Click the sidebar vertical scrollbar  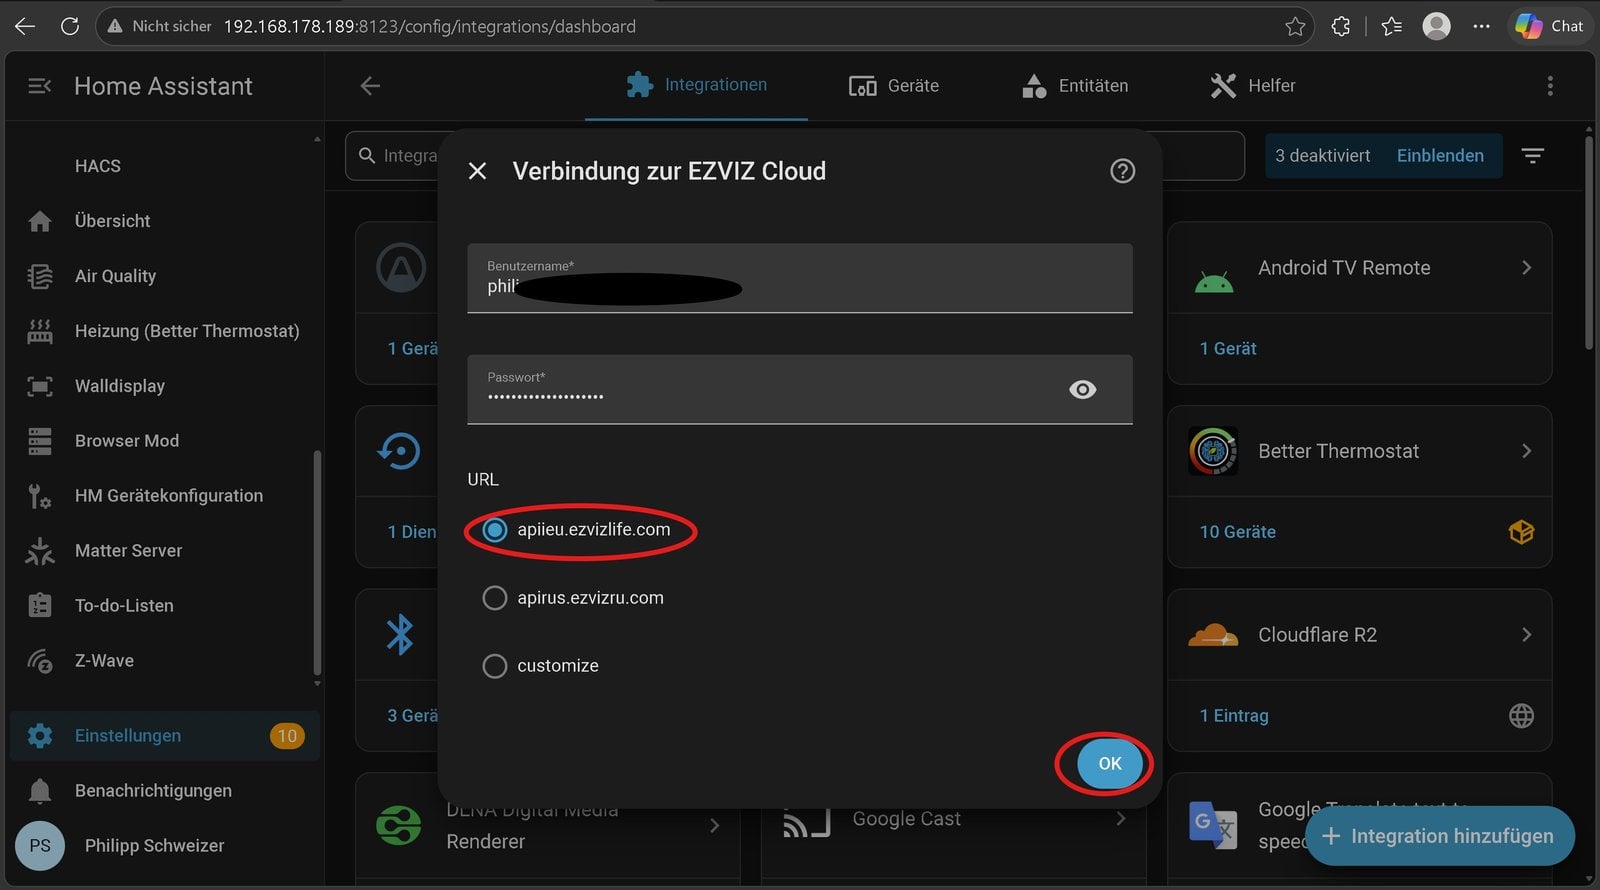[317, 563]
